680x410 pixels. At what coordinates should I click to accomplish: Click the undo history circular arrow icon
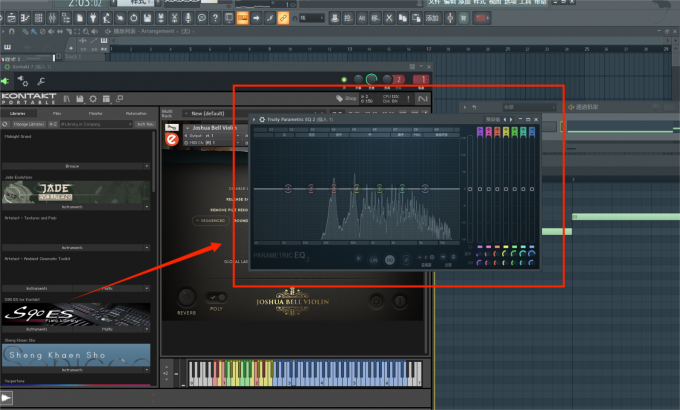pyautogui.click(x=134, y=18)
